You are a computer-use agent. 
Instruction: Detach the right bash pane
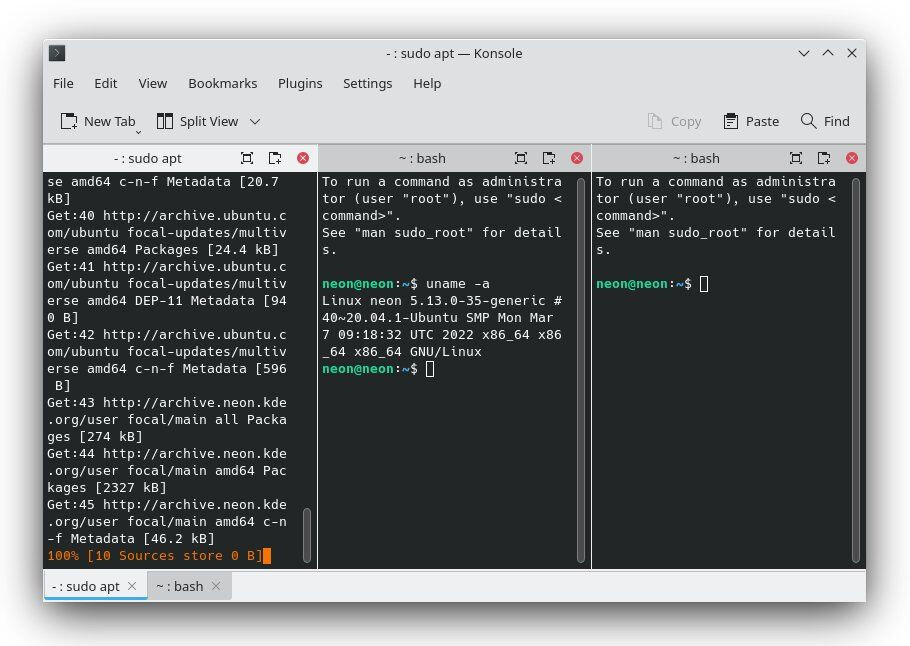click(x=824, y=158)
